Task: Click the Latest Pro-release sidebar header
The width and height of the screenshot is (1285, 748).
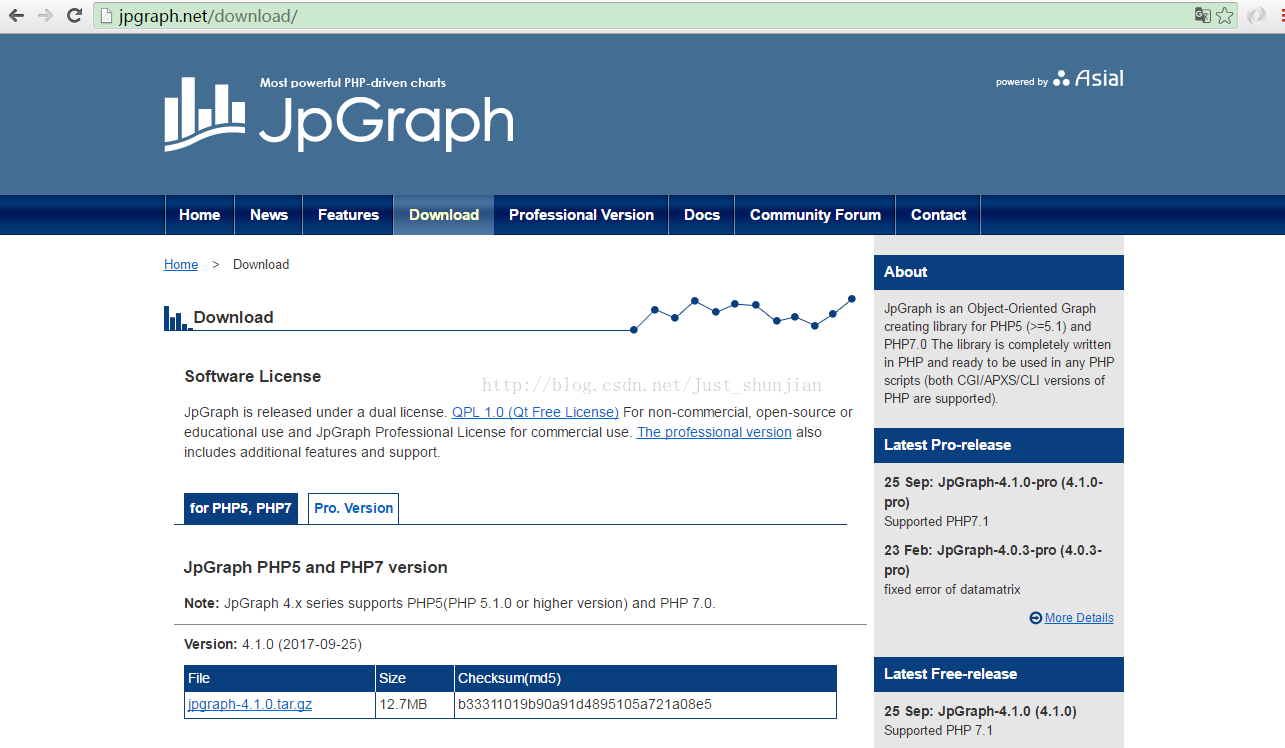Action: 999,445
